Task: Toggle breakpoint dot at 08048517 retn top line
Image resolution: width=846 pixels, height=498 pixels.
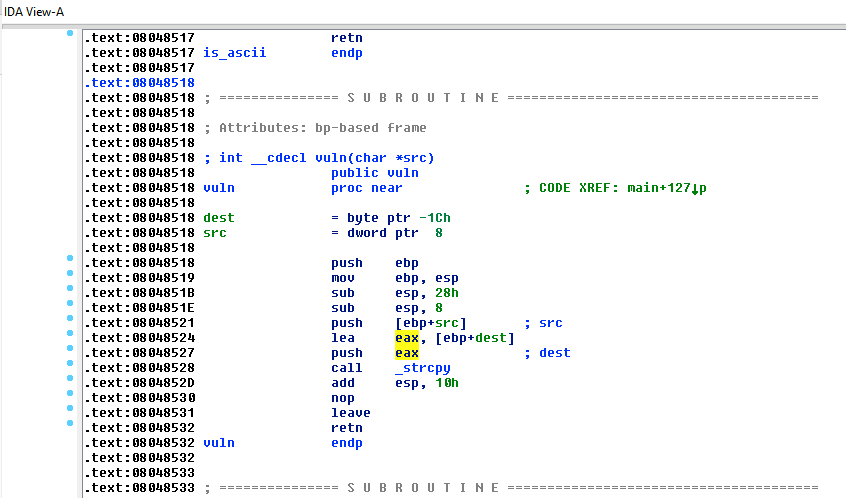Action: [x=70, y=33]
